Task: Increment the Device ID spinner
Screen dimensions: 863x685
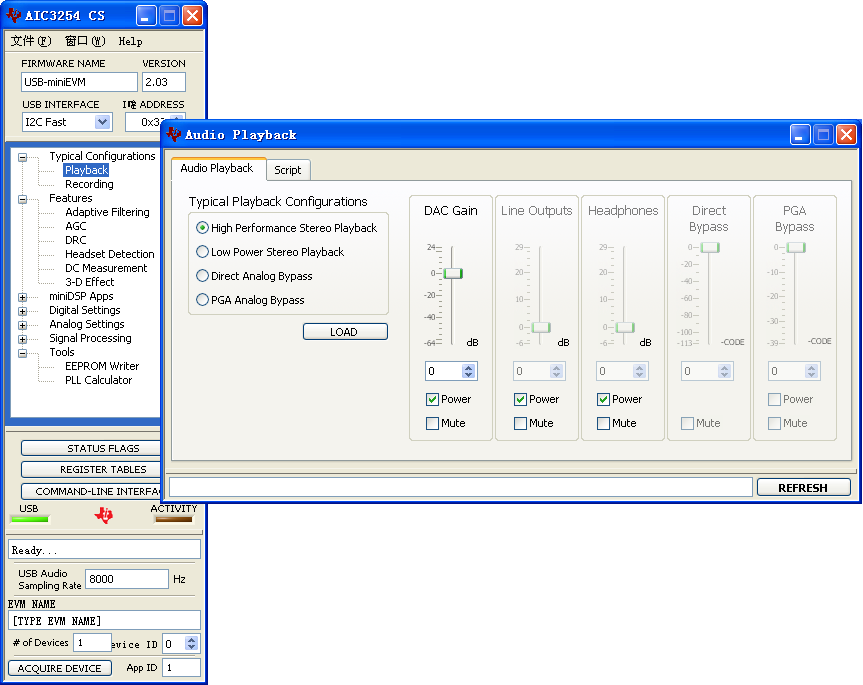Action: [x=191, y=640]
